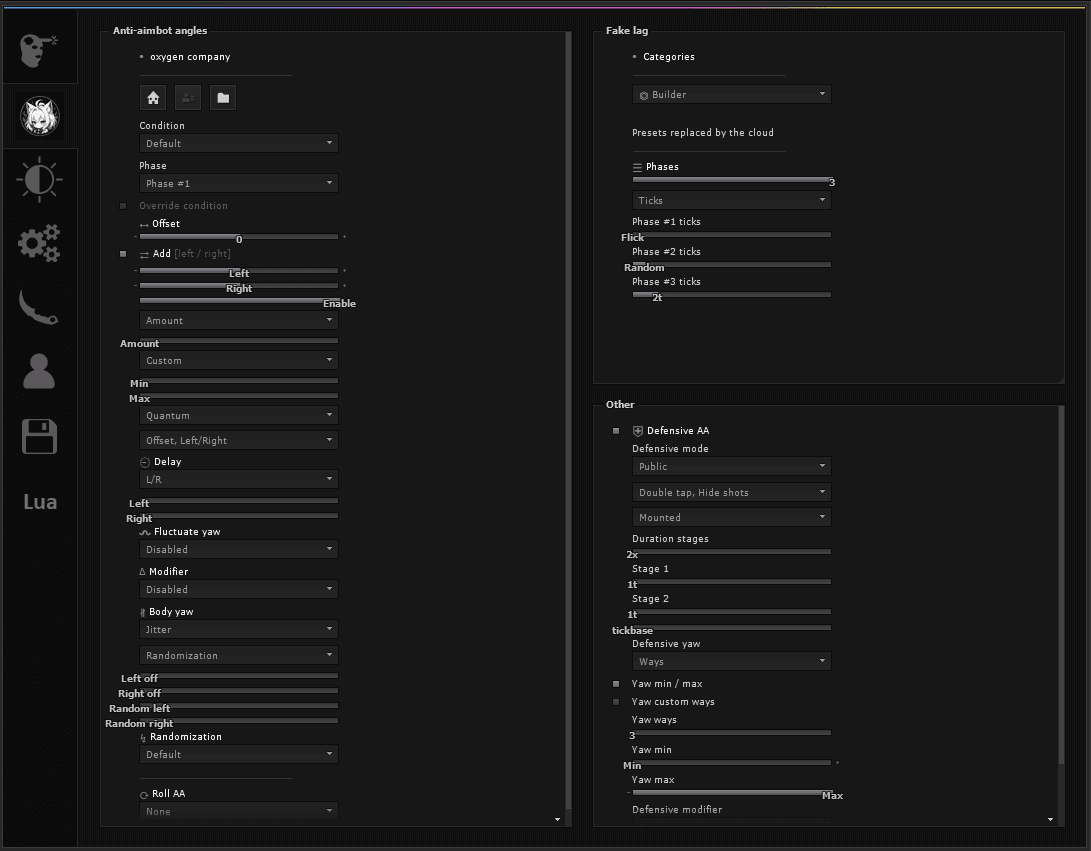The height and width of the screenshot is (851, 1091).
Task: Click the Offset slider
Action: point(239,237)
